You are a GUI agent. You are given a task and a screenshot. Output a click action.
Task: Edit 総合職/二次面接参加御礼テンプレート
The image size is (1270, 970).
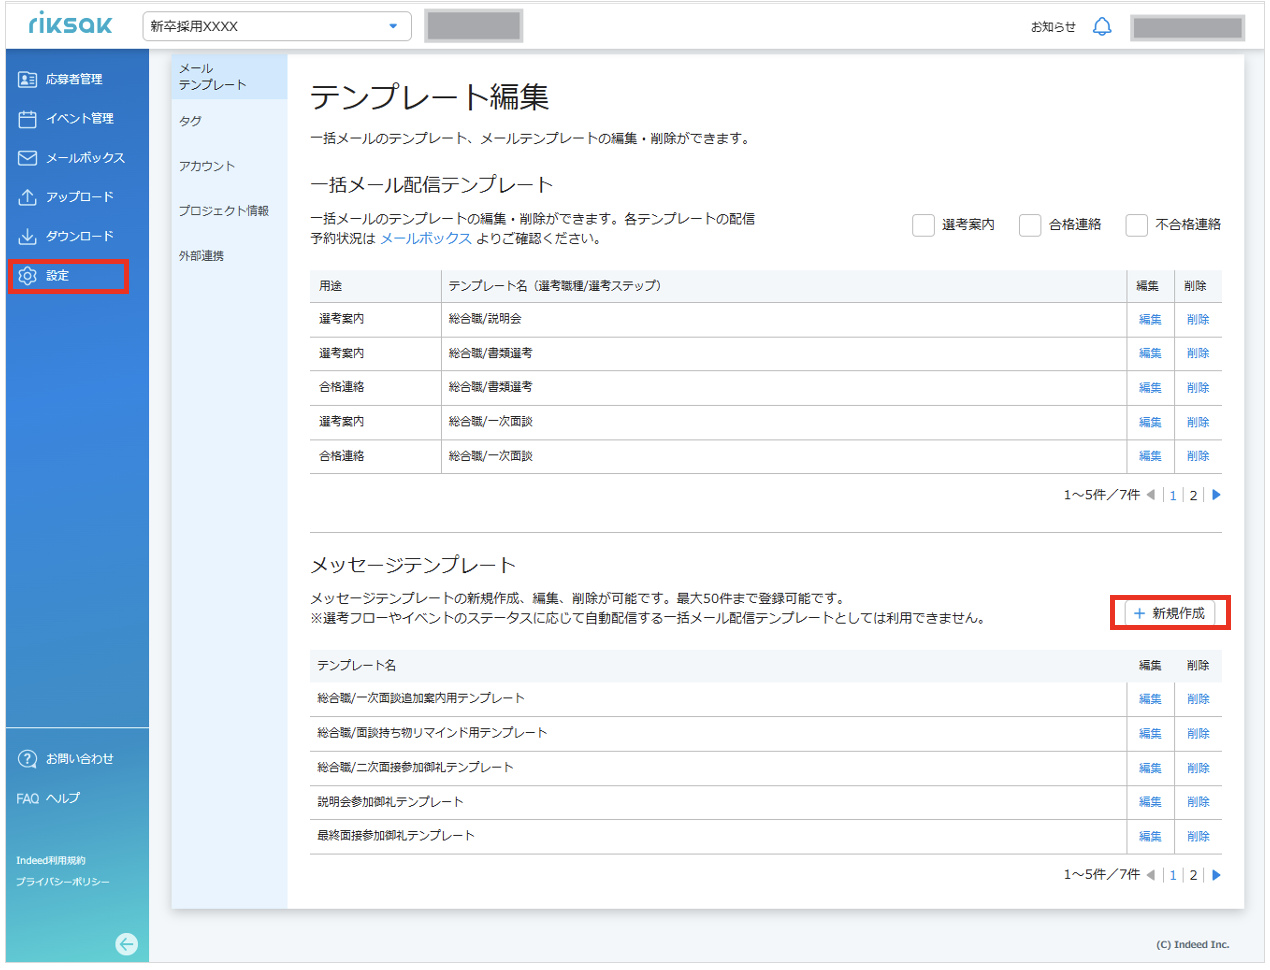1150,768
